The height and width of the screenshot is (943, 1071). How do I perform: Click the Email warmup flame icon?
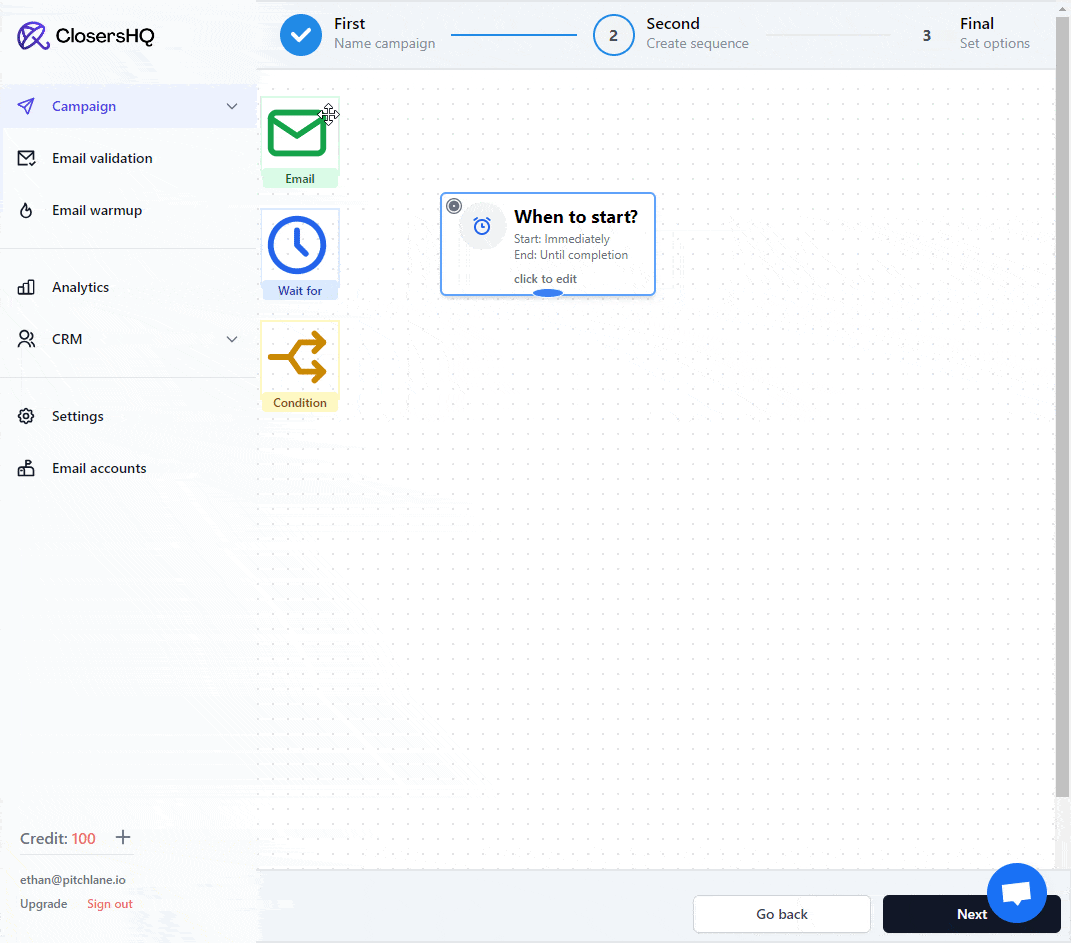coord(26,210)
